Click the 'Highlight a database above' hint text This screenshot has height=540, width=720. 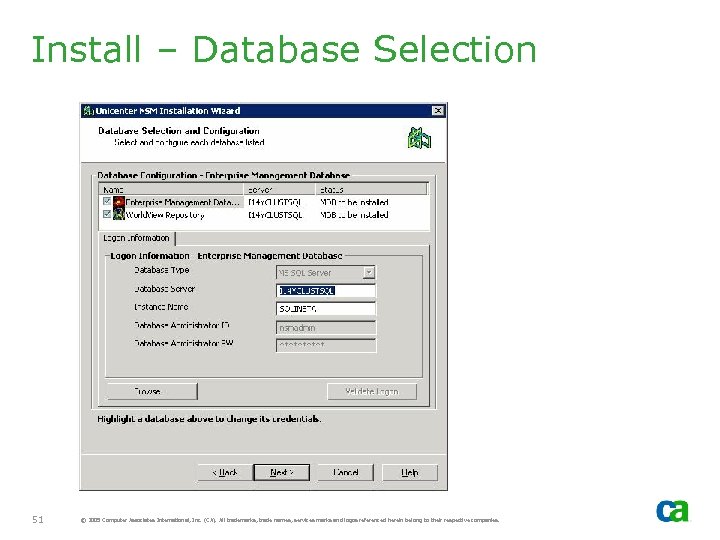click(x=209, y=419)
